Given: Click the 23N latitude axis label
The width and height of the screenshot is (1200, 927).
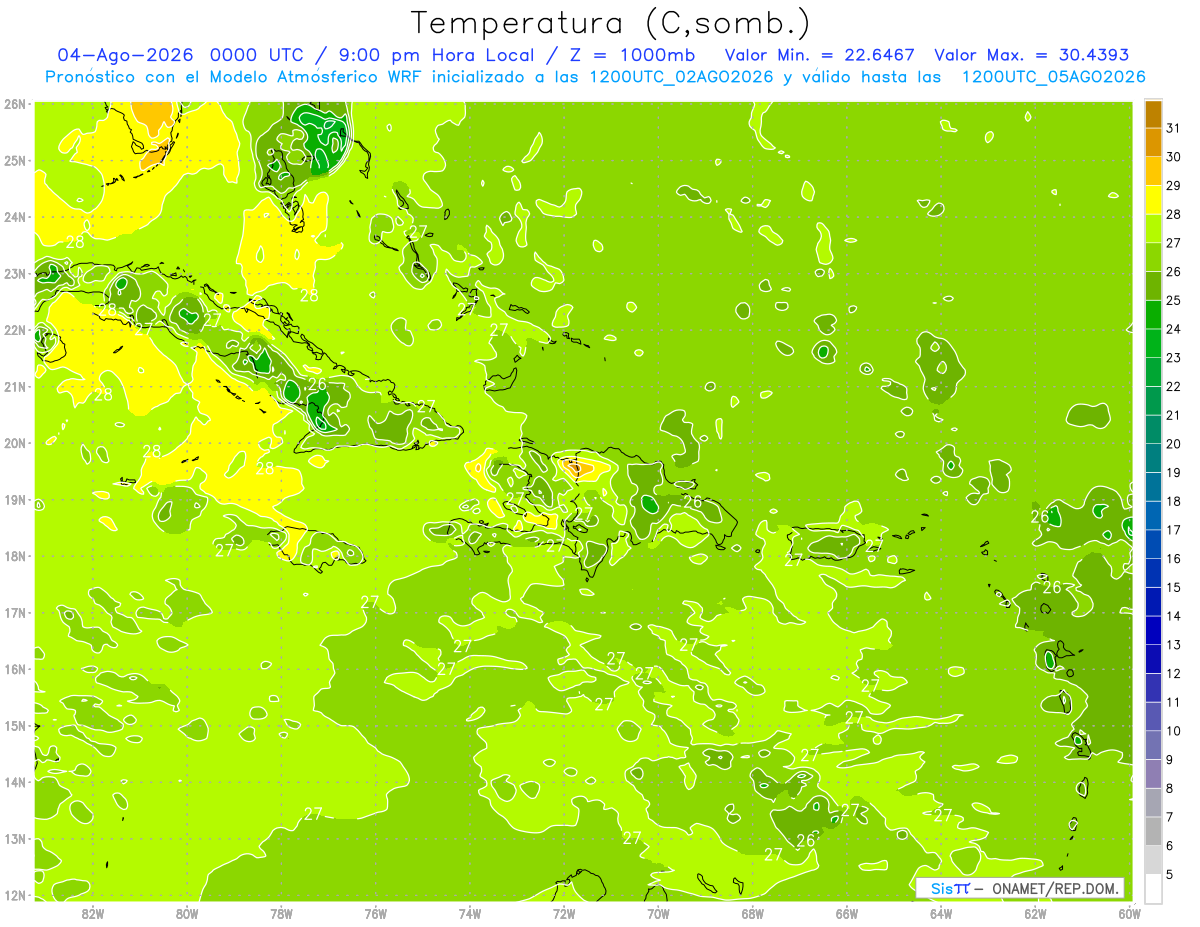Looking at the screenshot, I should pos(15,273).
